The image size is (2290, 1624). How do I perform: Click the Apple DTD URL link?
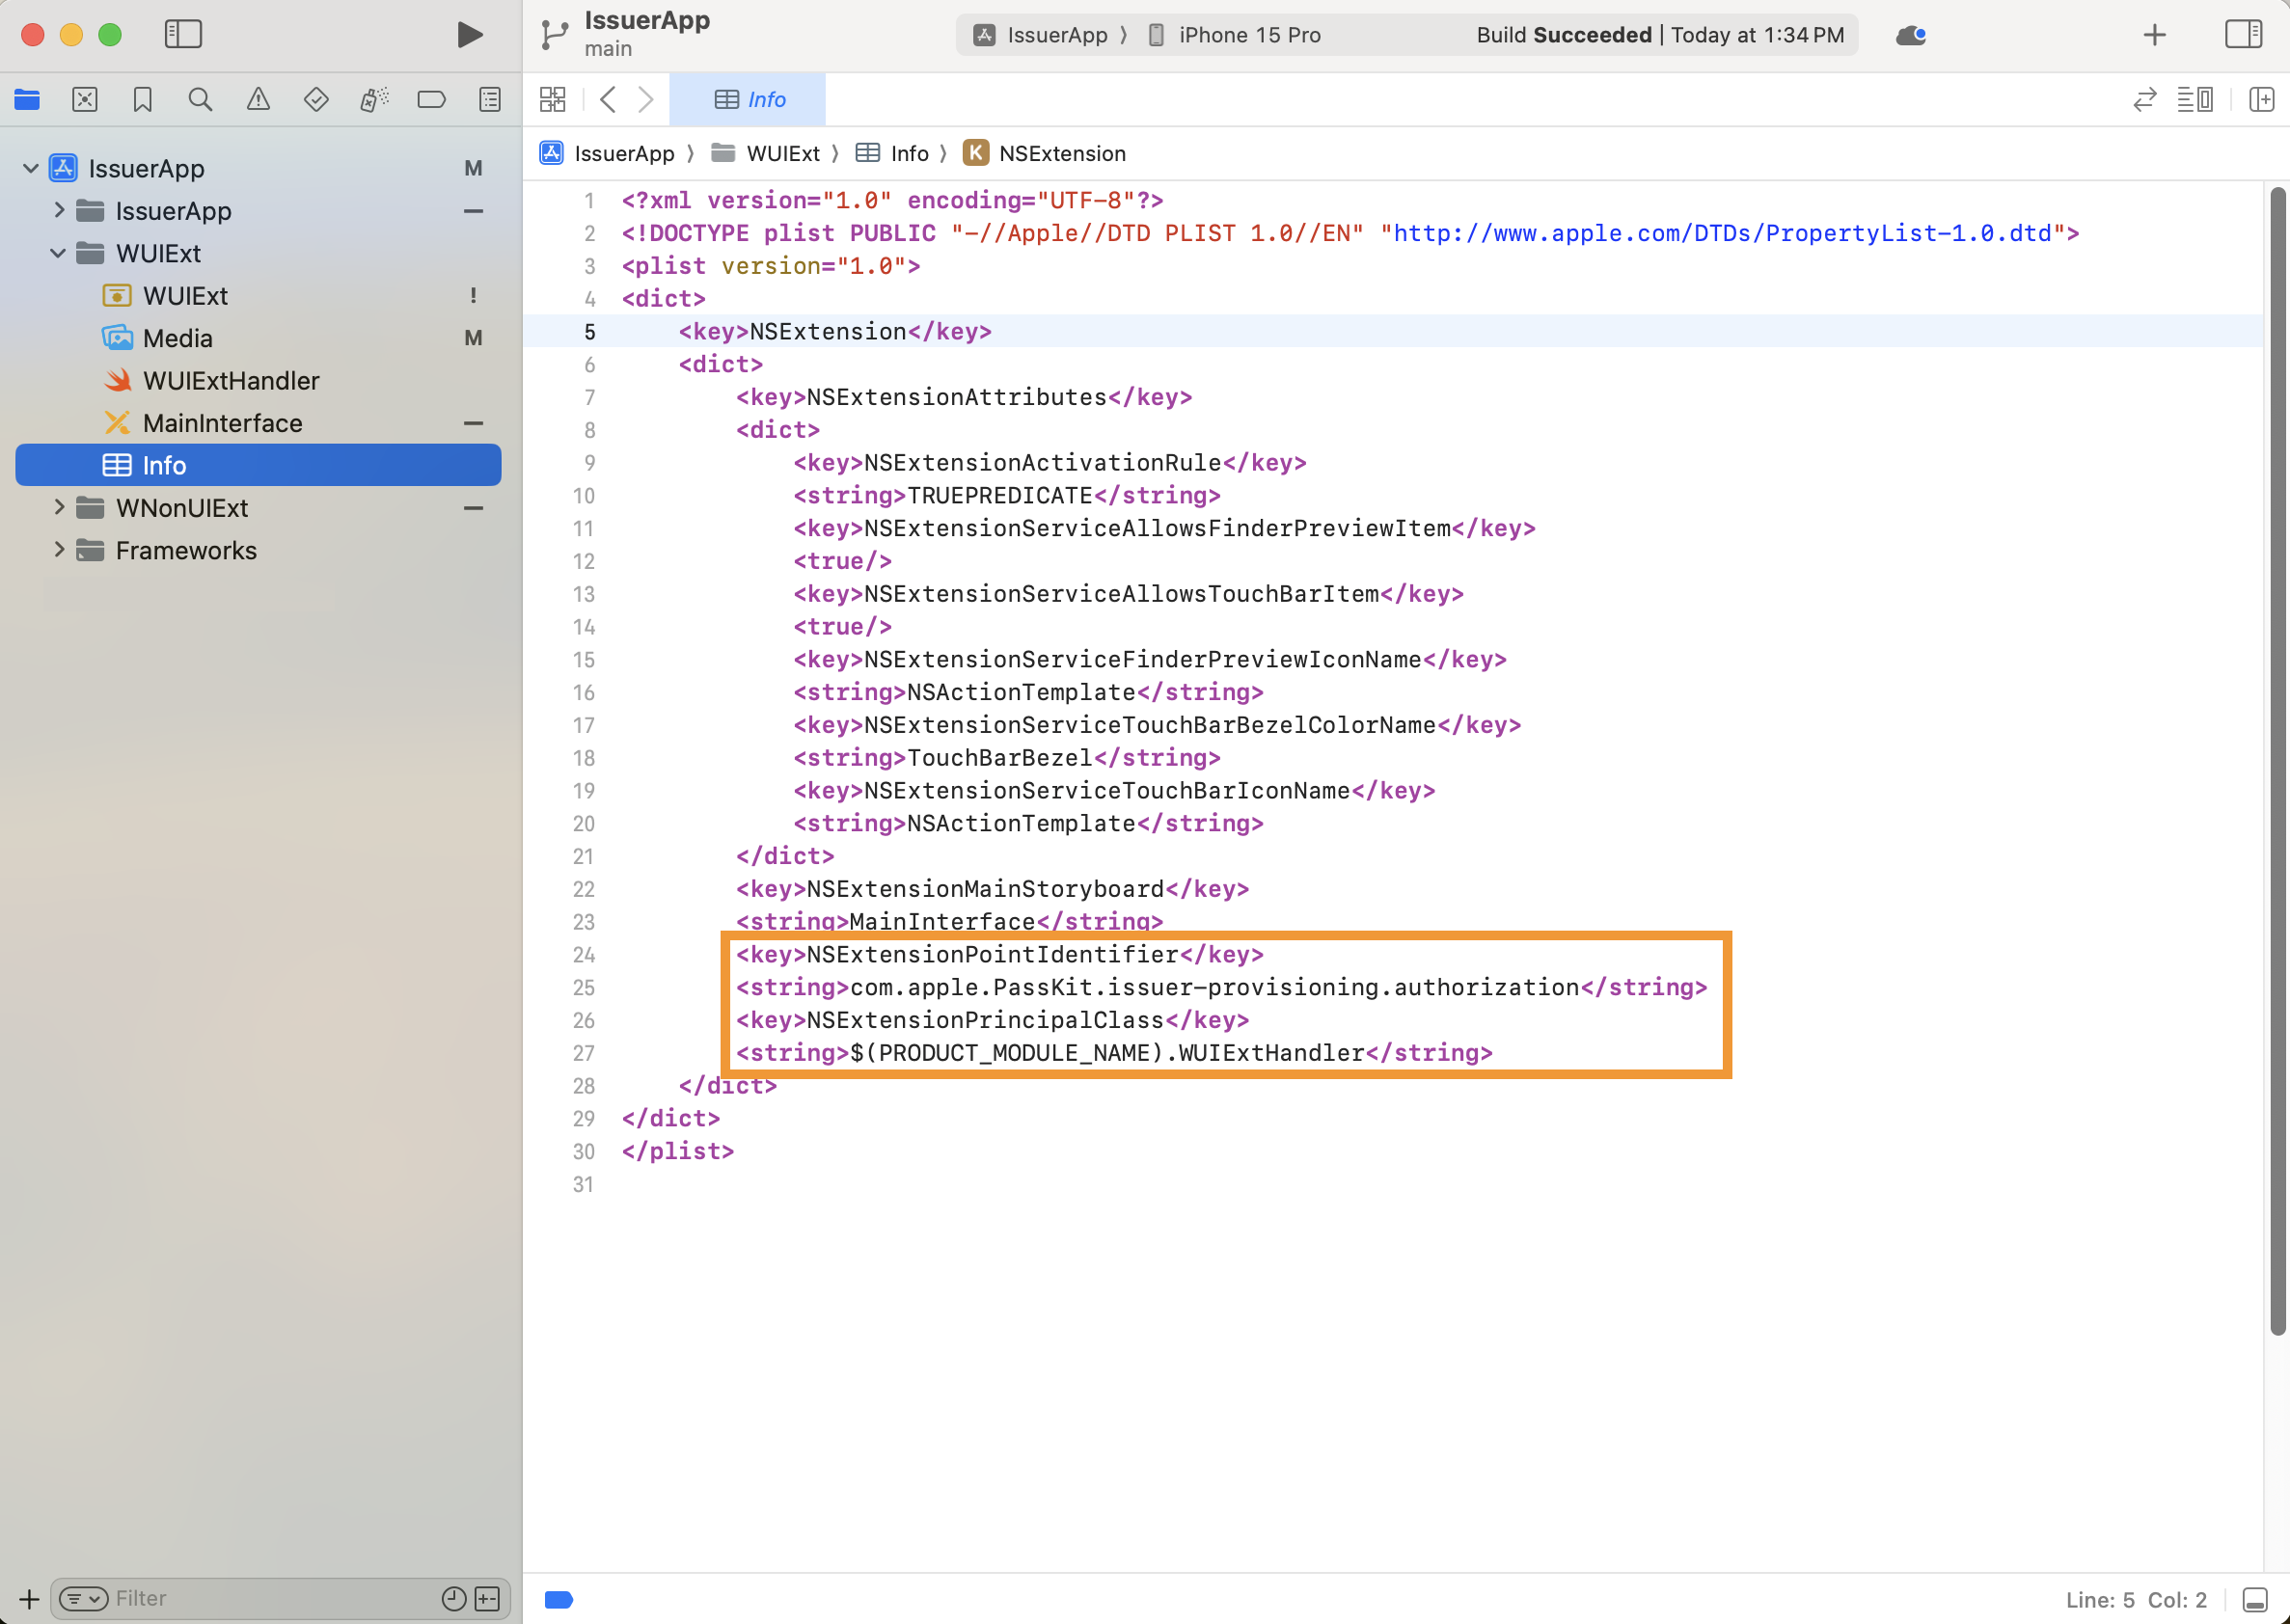pos(1723,233)
